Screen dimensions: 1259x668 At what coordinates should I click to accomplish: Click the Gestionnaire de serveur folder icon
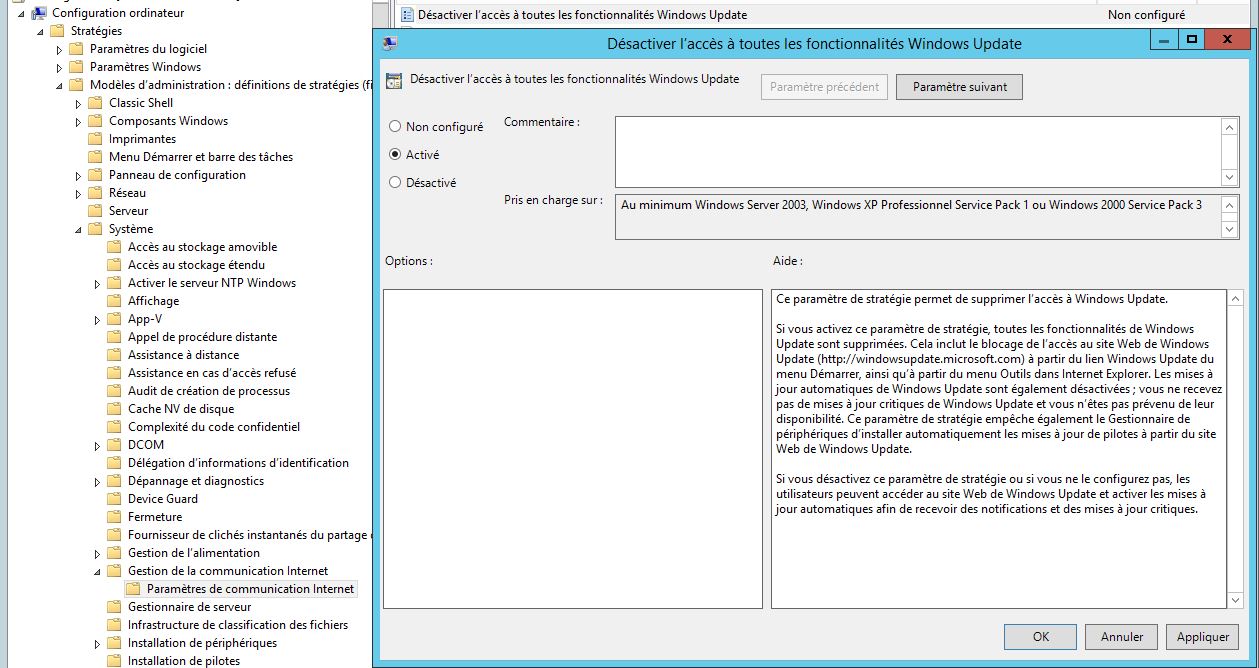pyautogui.click(x=115, y=607)
